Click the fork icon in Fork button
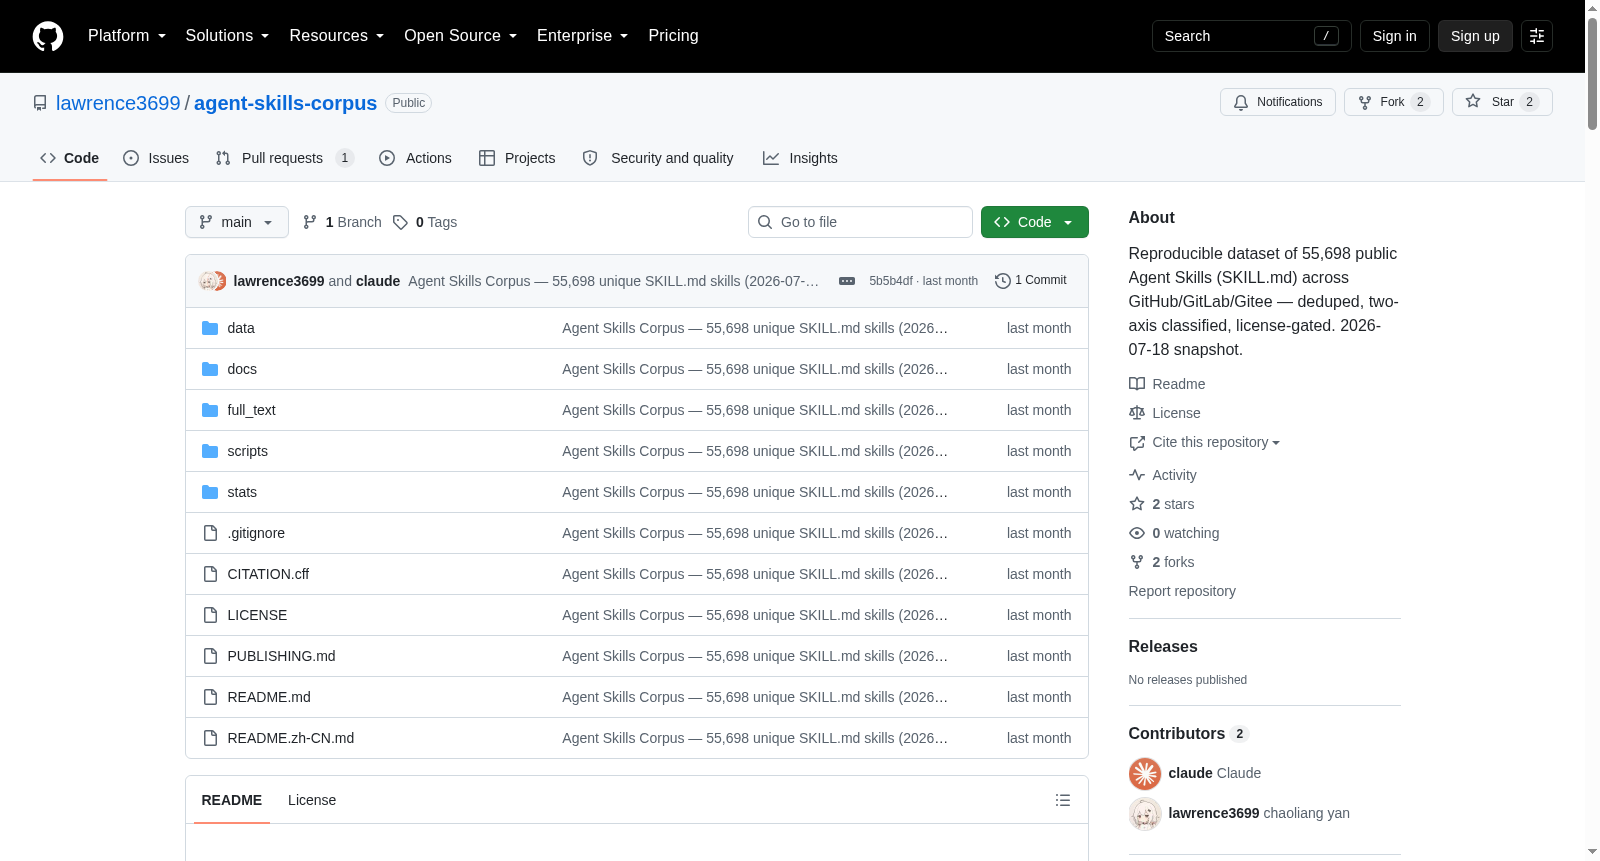The height and width of the screenshot is (861, 1600). pyautogui.click(x=1365, y=102)
